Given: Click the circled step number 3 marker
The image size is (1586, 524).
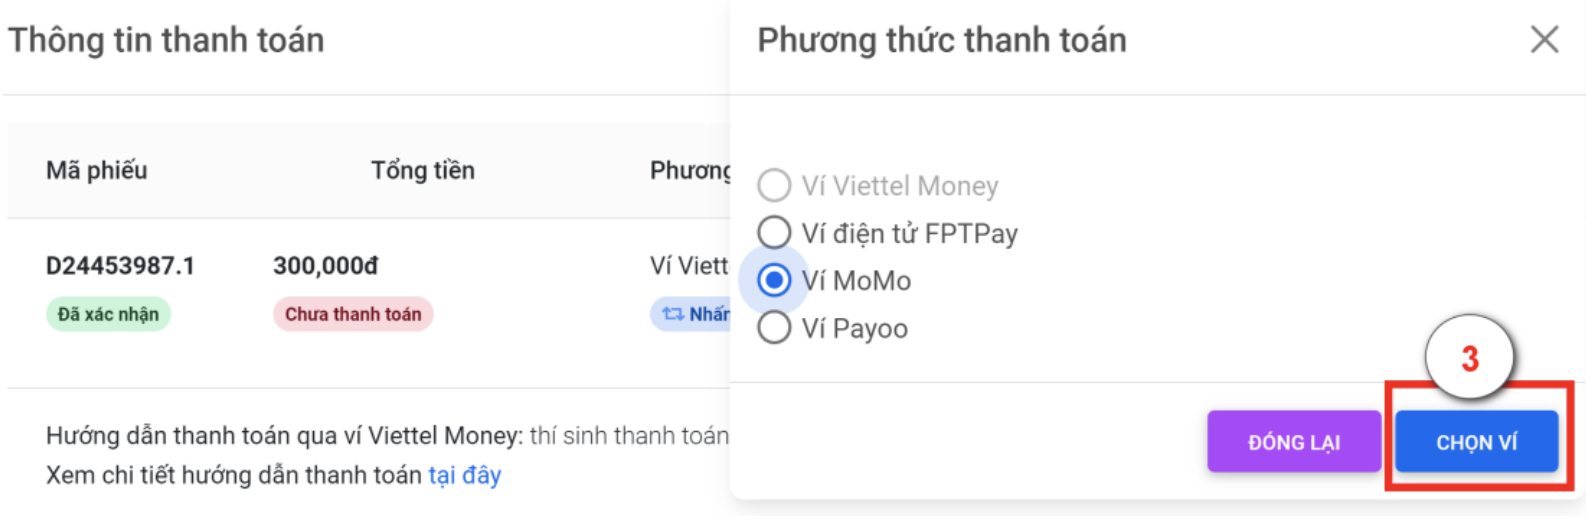Looking at the screenshot, I should click(x=1469, y=358).
